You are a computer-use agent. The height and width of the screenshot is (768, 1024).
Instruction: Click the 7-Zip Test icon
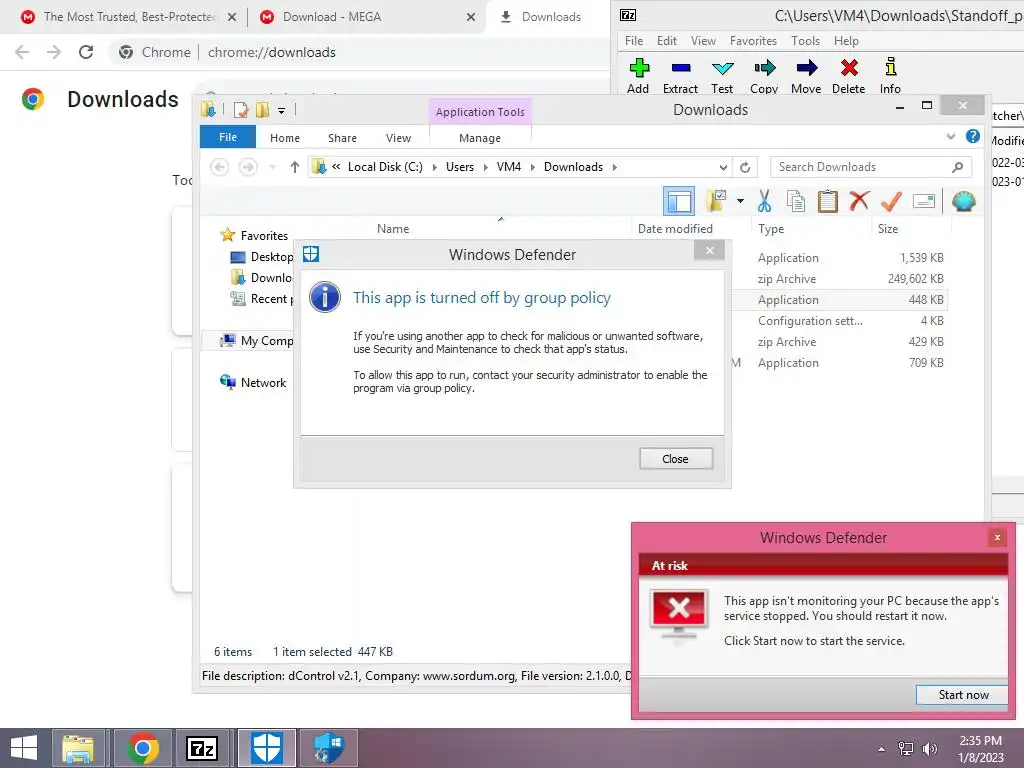[722, 68]
